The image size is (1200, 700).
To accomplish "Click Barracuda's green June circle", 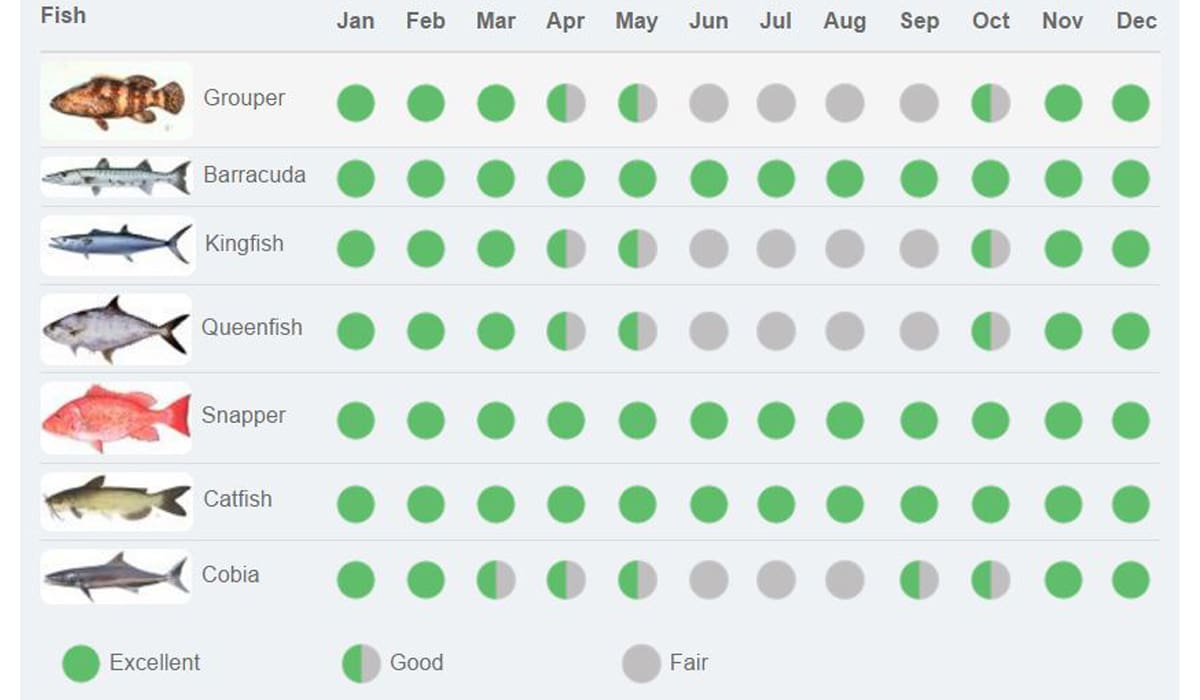I will click(x=708, y=179).
